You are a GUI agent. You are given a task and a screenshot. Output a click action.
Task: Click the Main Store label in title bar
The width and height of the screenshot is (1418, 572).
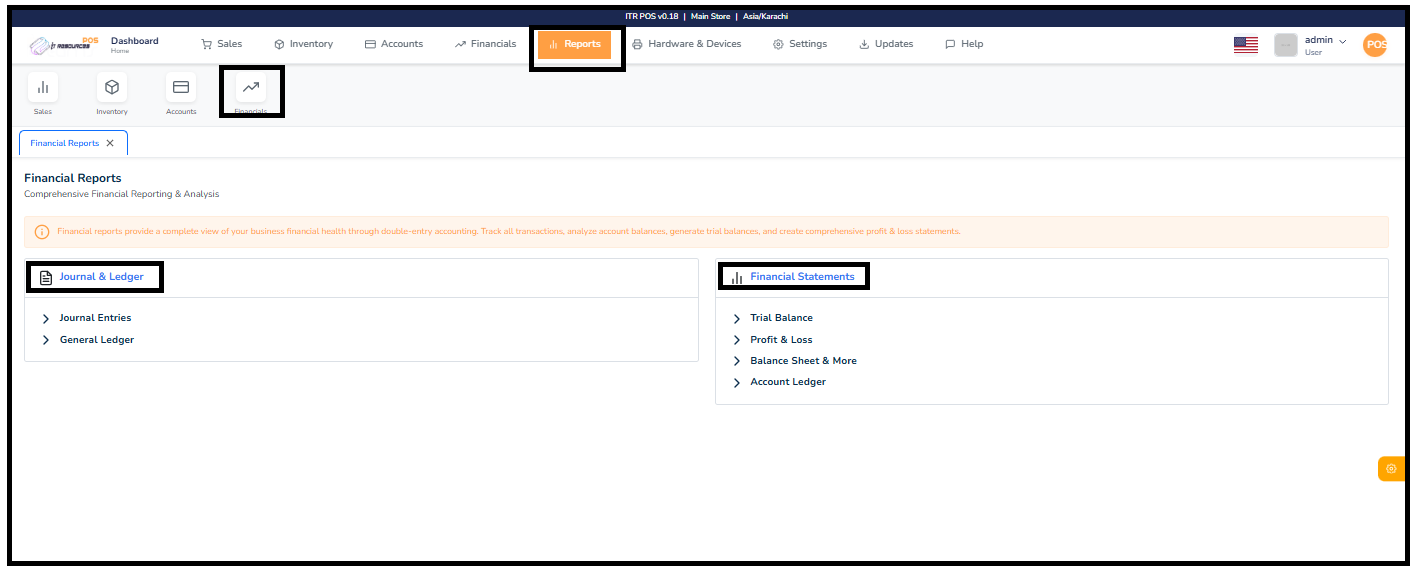pos(711,17)
